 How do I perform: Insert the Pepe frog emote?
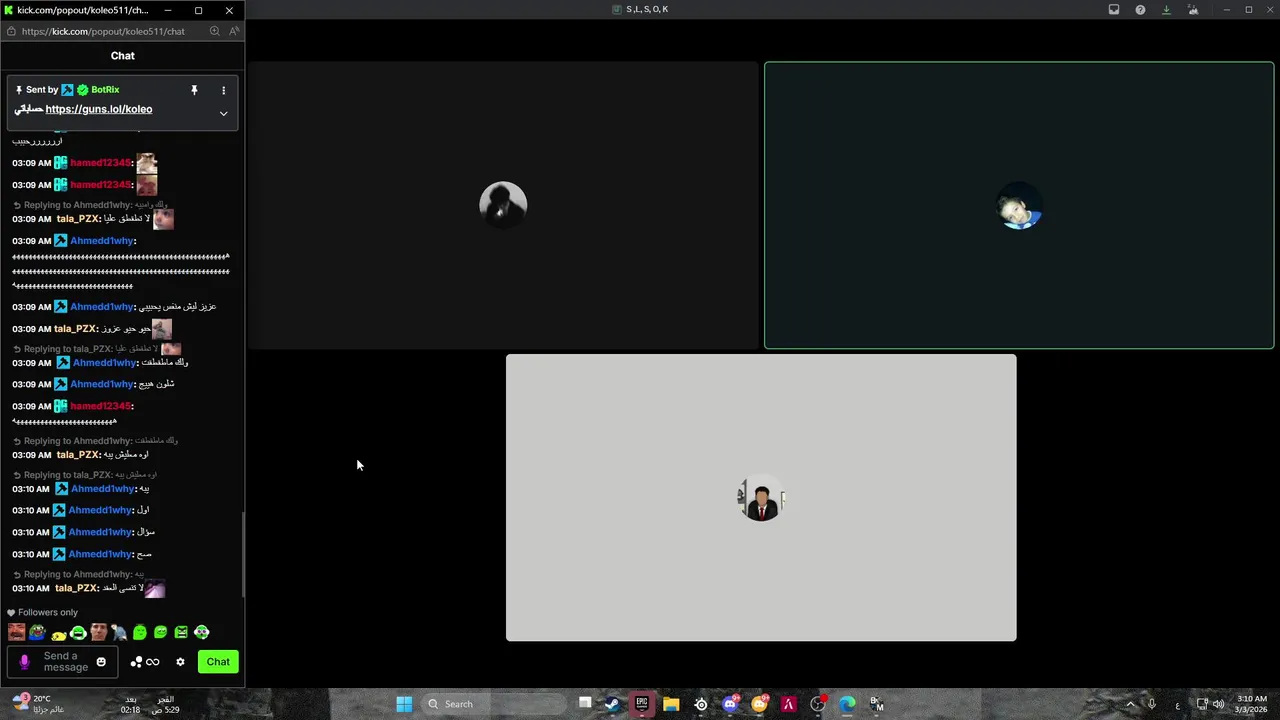(x=37, y=632)
